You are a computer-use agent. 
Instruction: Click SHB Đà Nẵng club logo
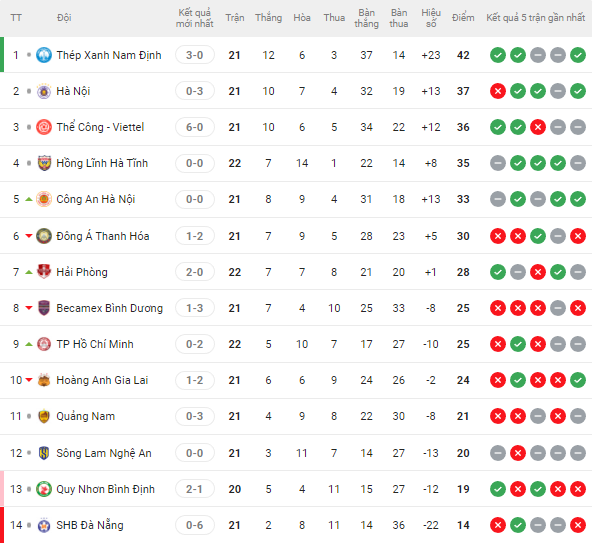pos(44,525)
